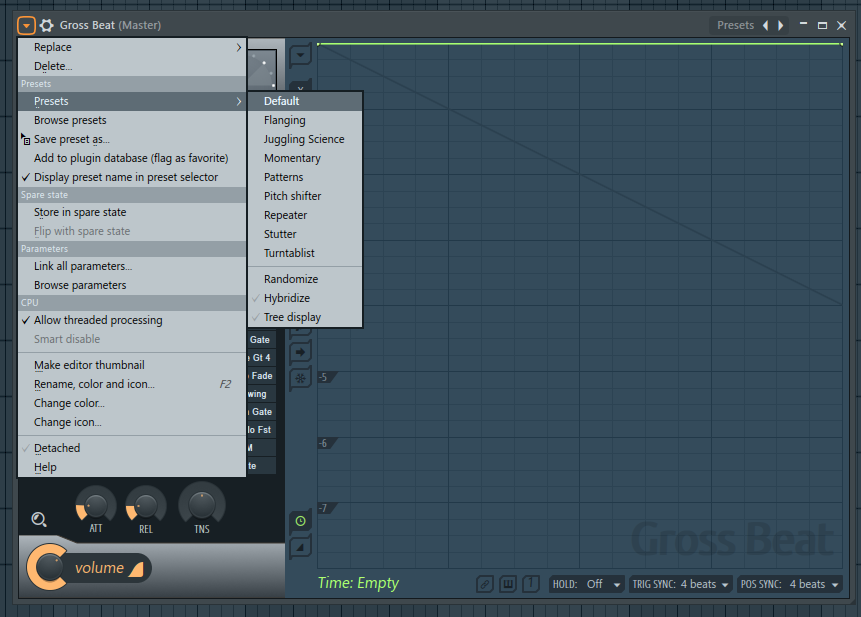This screenshot has height=617, width=861.
Task: Expand the highlighted Presets submenu entry
Action: click(x=132, y=102)
